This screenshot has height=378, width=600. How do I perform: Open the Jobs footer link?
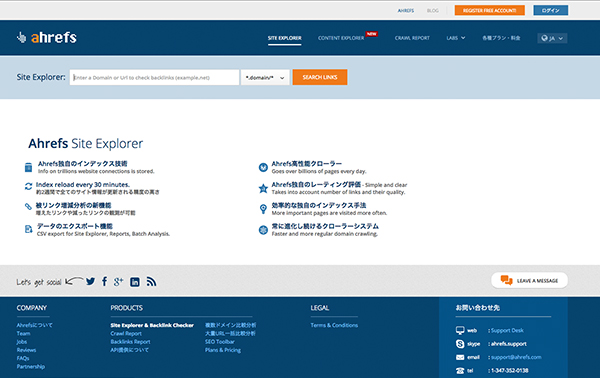tap(22, 342)
